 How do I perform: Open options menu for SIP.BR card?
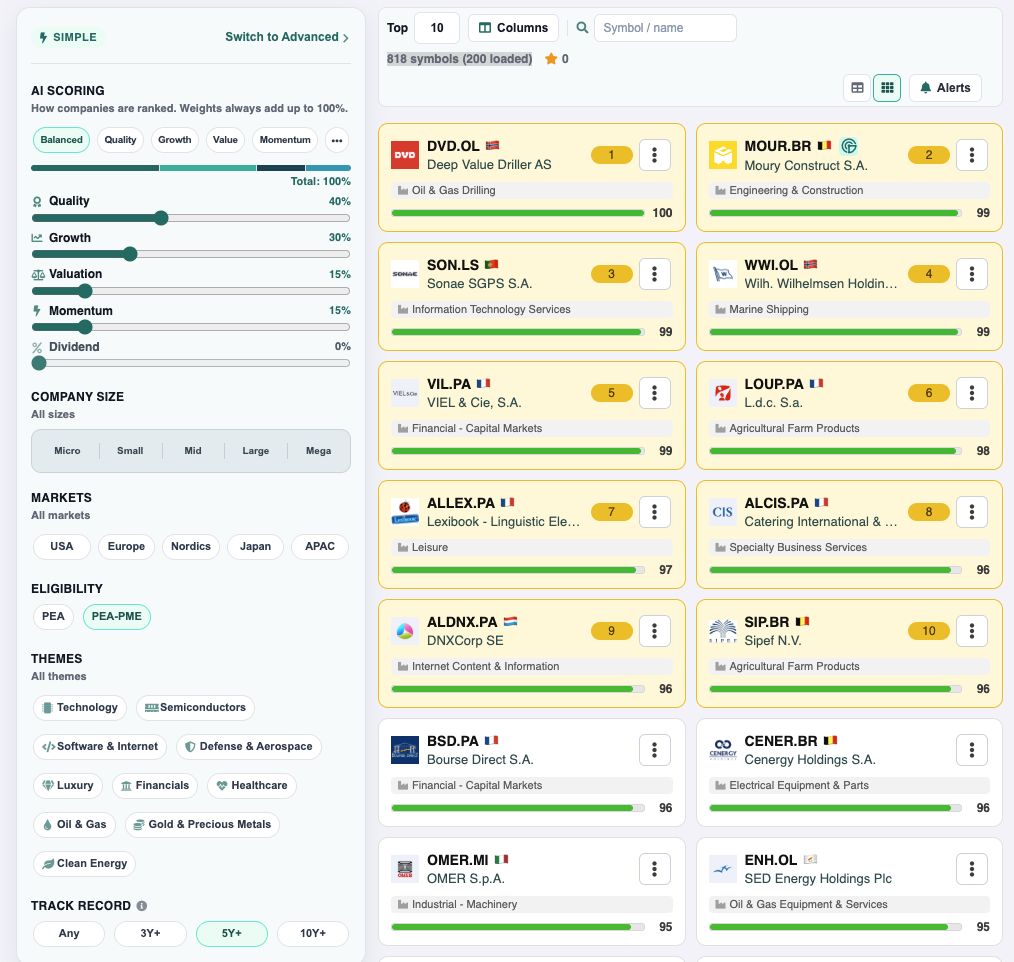tap(971, 631)
